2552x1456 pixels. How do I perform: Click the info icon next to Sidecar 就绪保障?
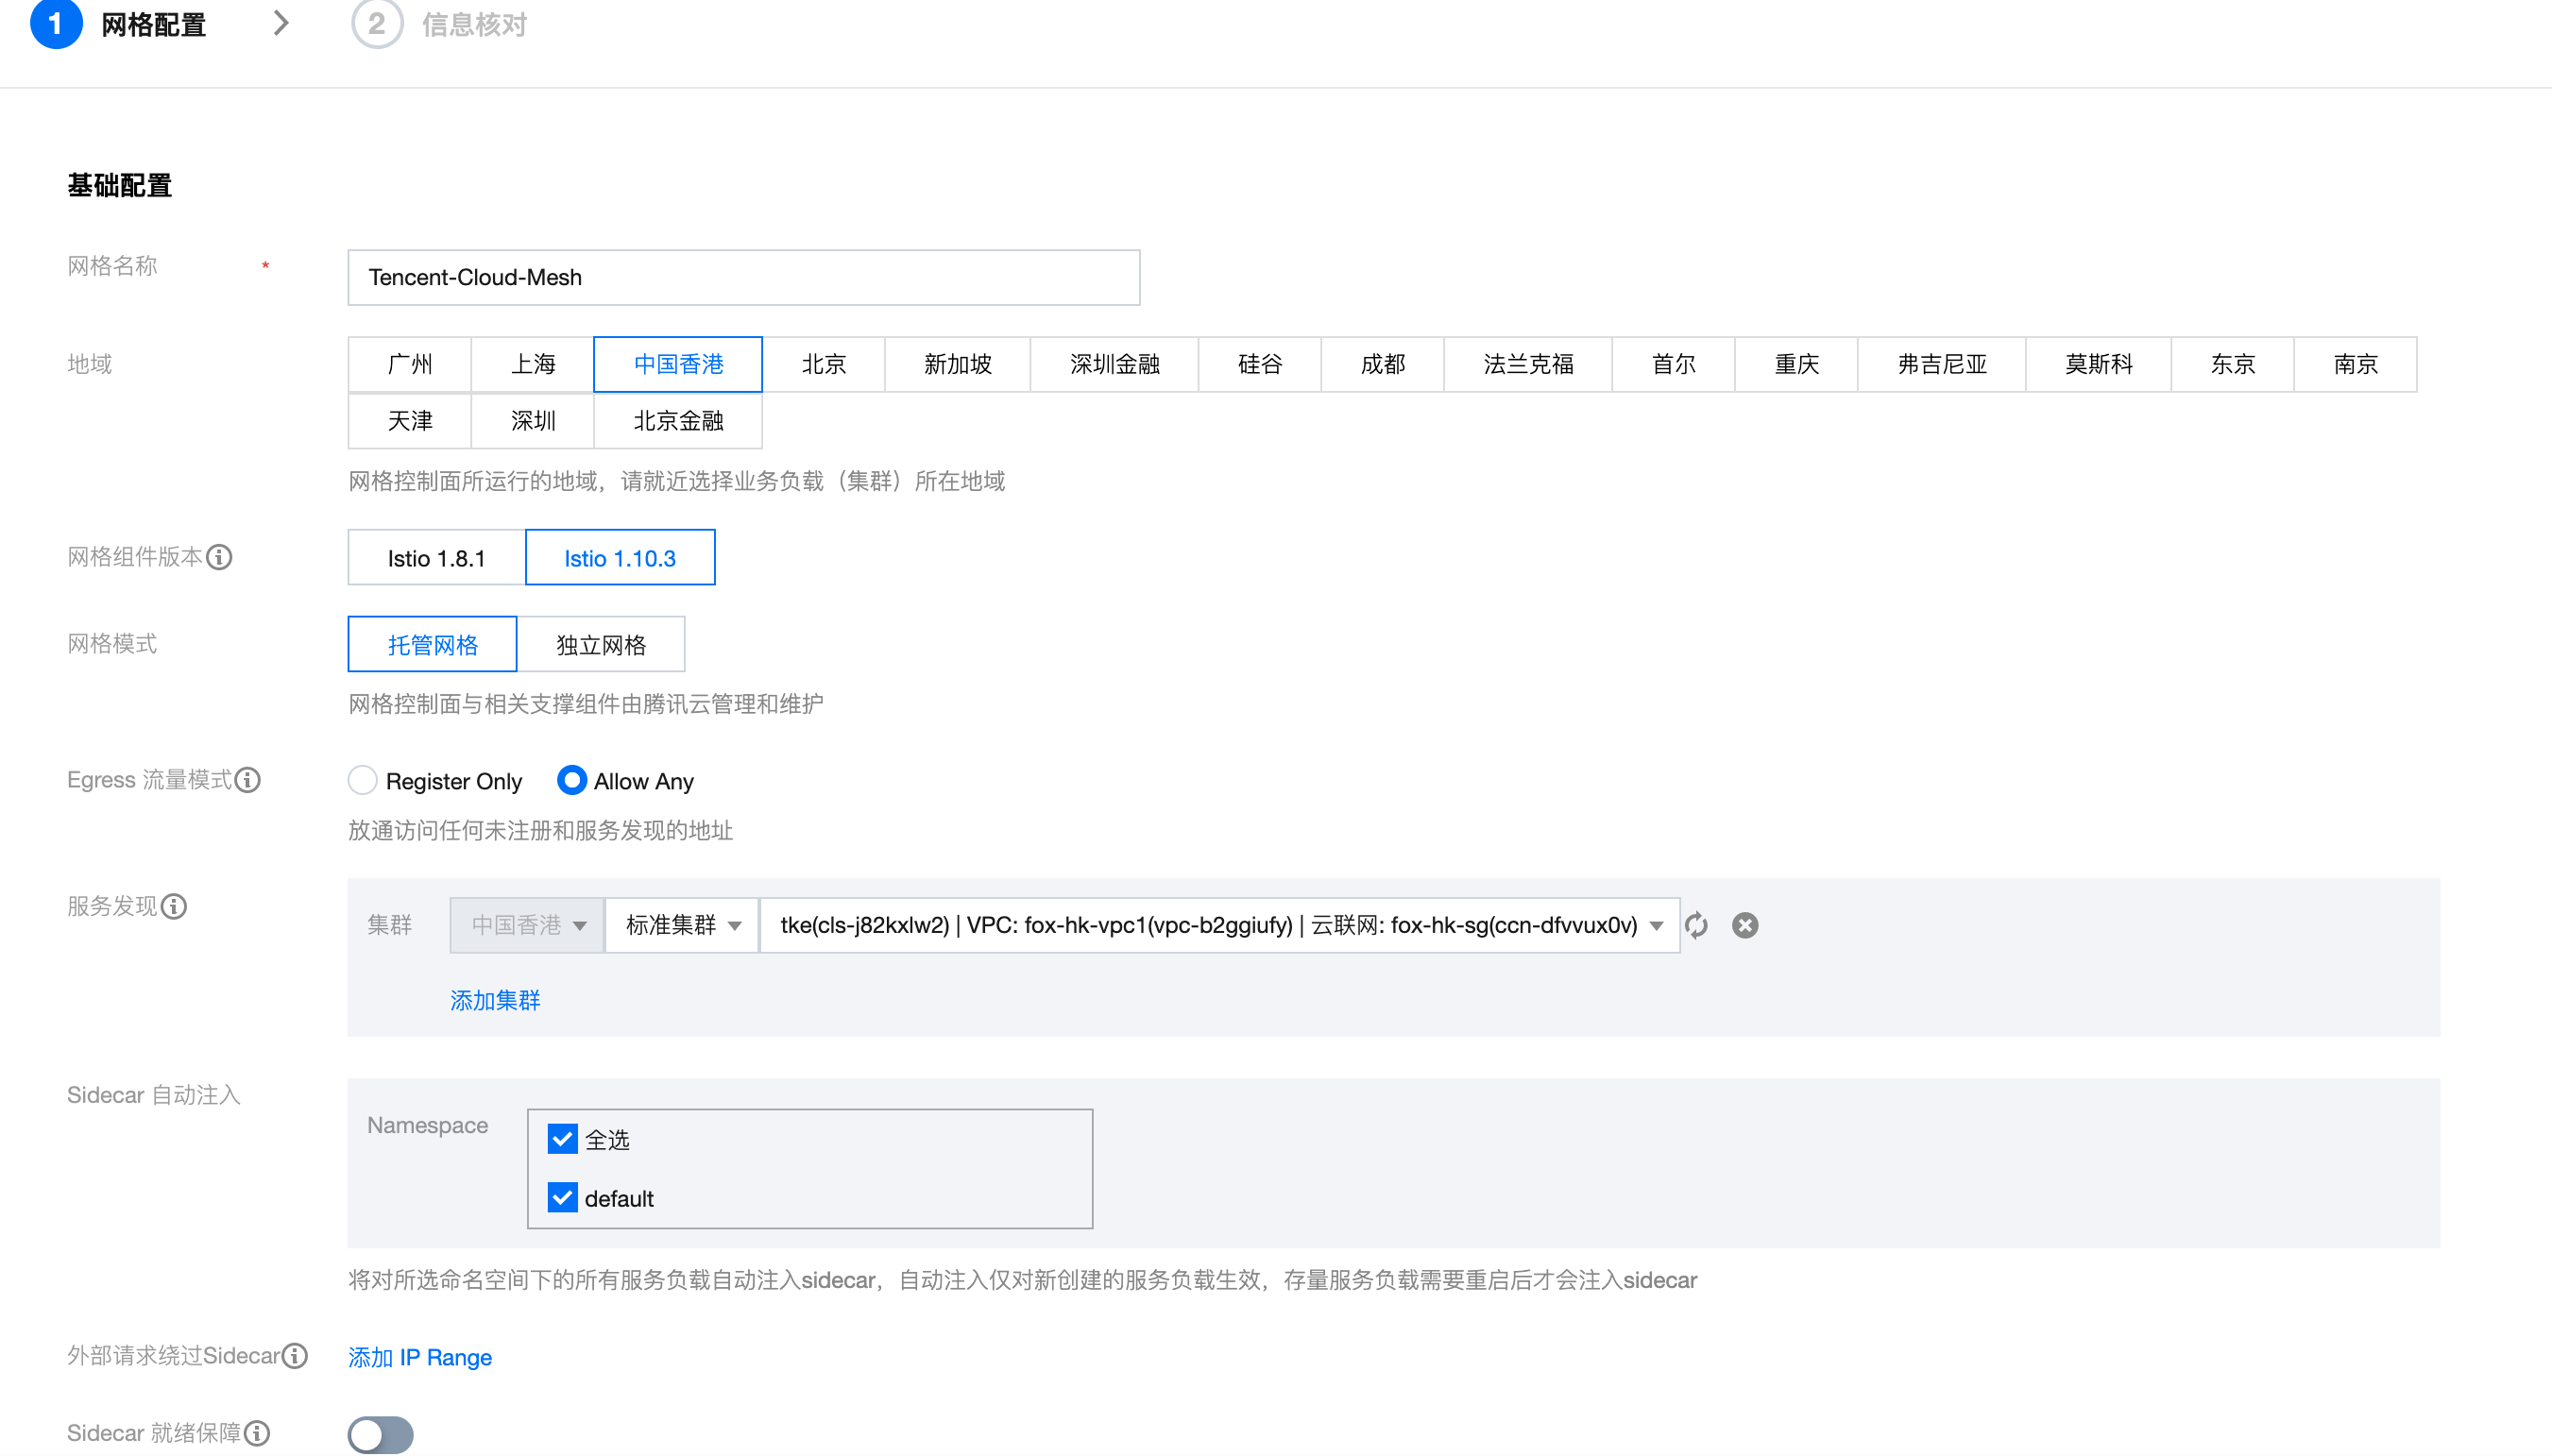coord(257,1433)
